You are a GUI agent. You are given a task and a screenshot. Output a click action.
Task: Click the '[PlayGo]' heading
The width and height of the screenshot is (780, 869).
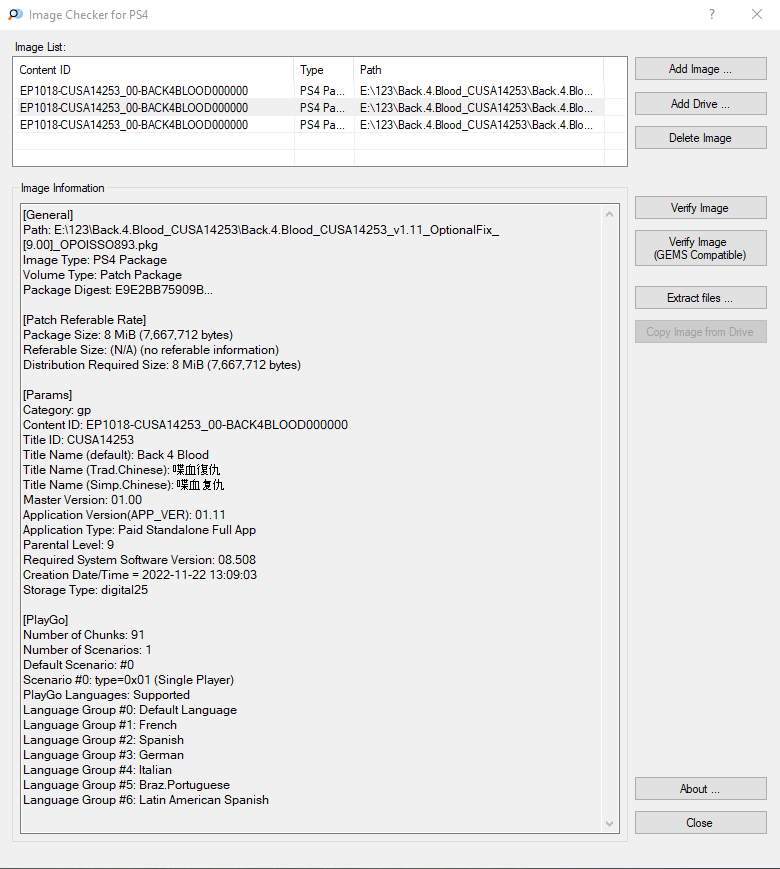coord(46,619)
